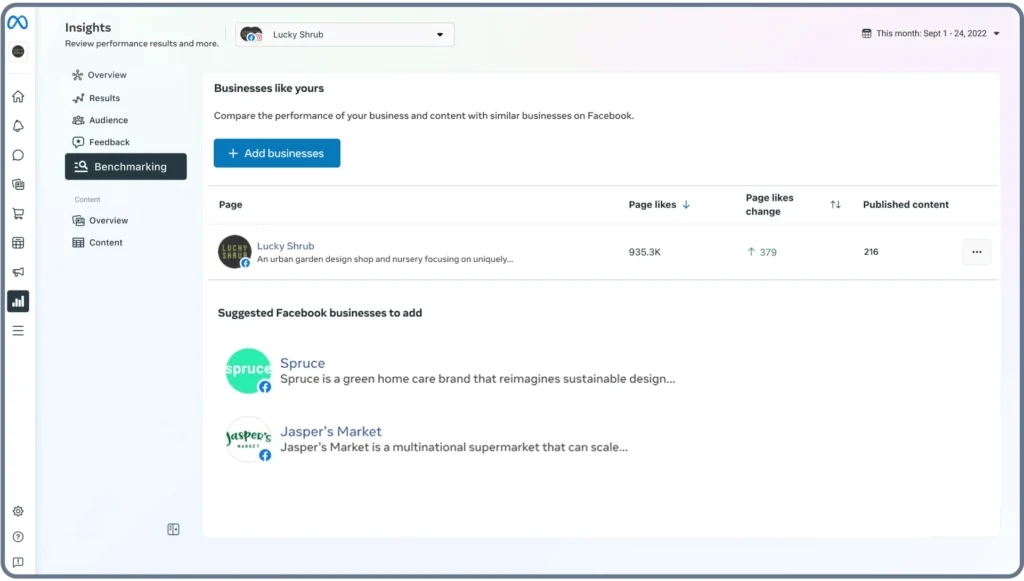Click the Spruce logo thumbnail
Screen dimensions: 1024x581
click(x=248, y=371)
